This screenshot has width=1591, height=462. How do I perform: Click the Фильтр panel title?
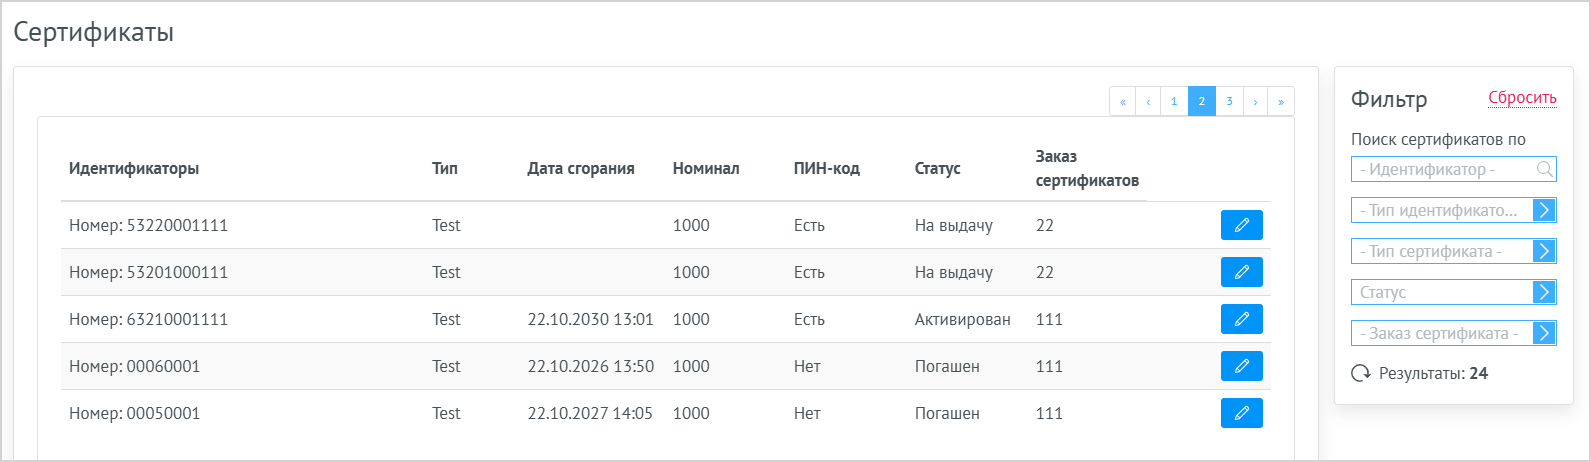tap(1389, 99)
